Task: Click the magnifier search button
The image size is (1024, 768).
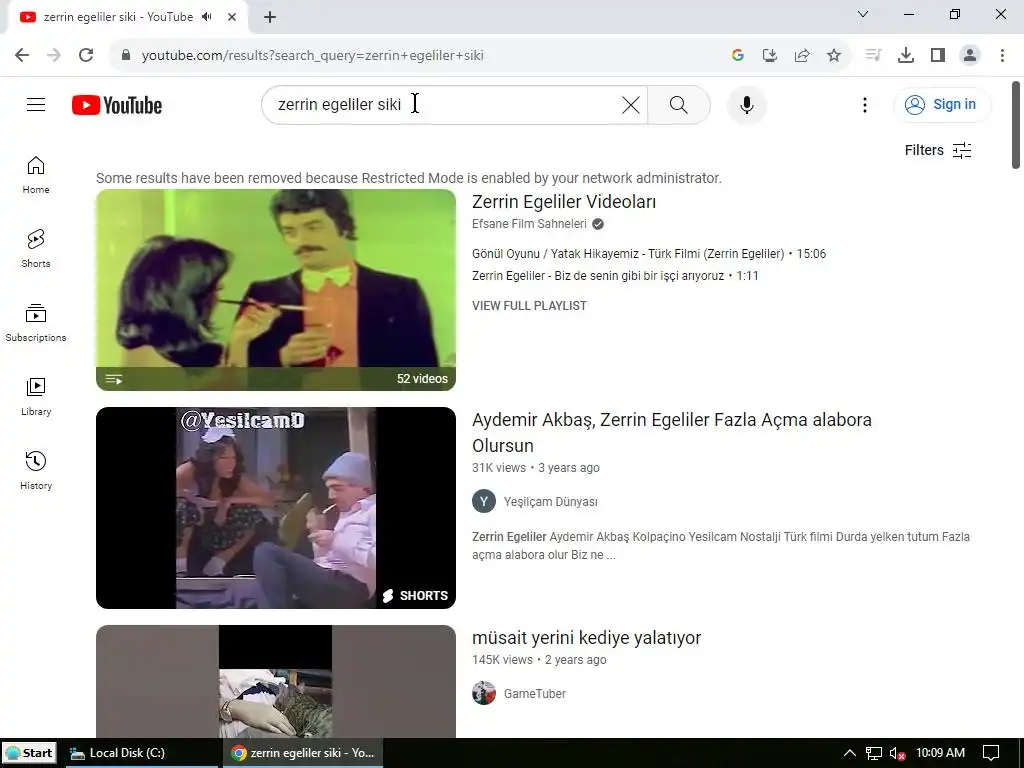Action: (x=679, y=104)
